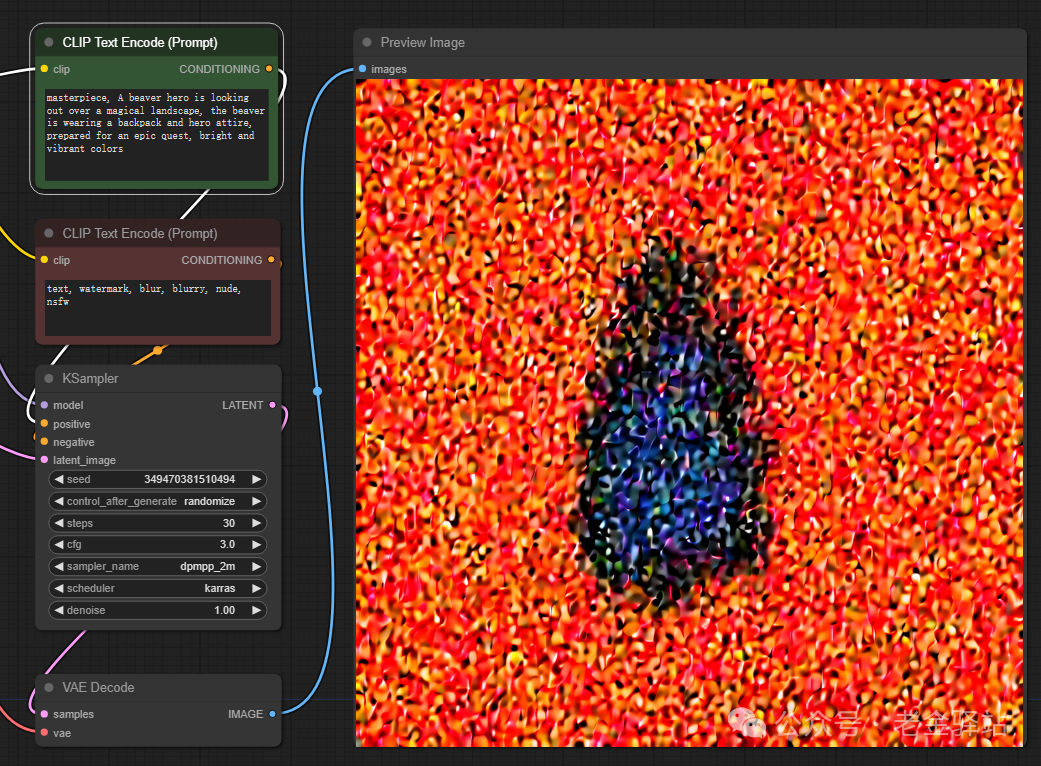Collapse the VAE Decode node via header dot
Viewport: 1041px width, 766px height.
pos(49,687)
